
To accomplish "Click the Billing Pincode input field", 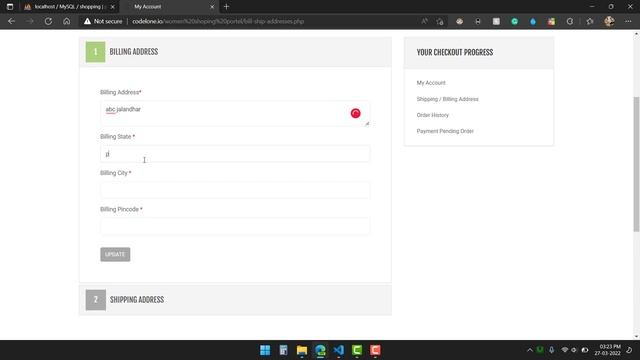I will [235, 227].
